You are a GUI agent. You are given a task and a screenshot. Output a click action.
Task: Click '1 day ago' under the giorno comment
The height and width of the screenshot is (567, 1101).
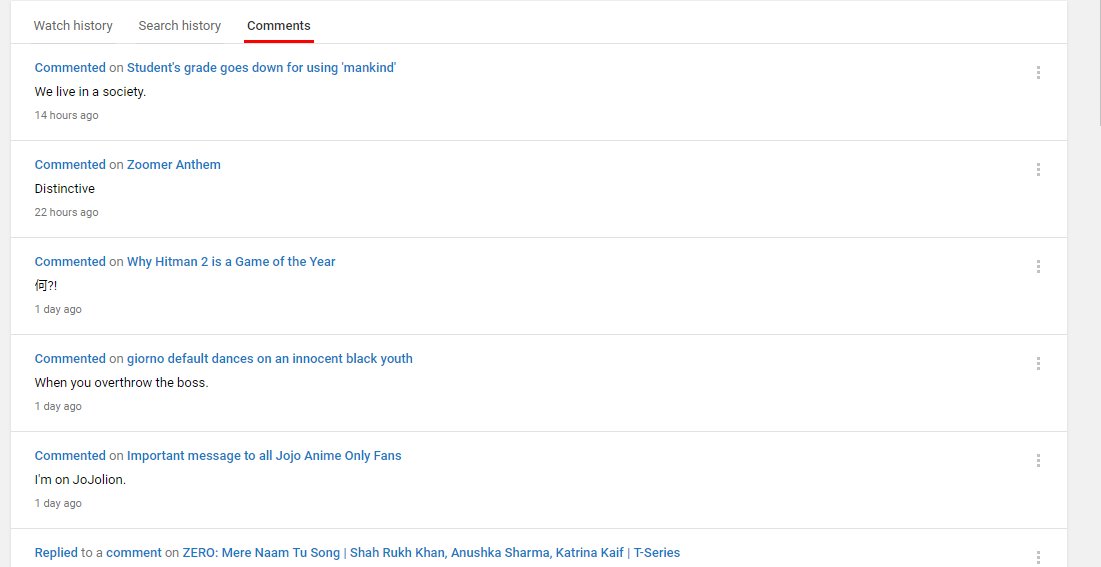pyautogui.click(x=58, y=406)
